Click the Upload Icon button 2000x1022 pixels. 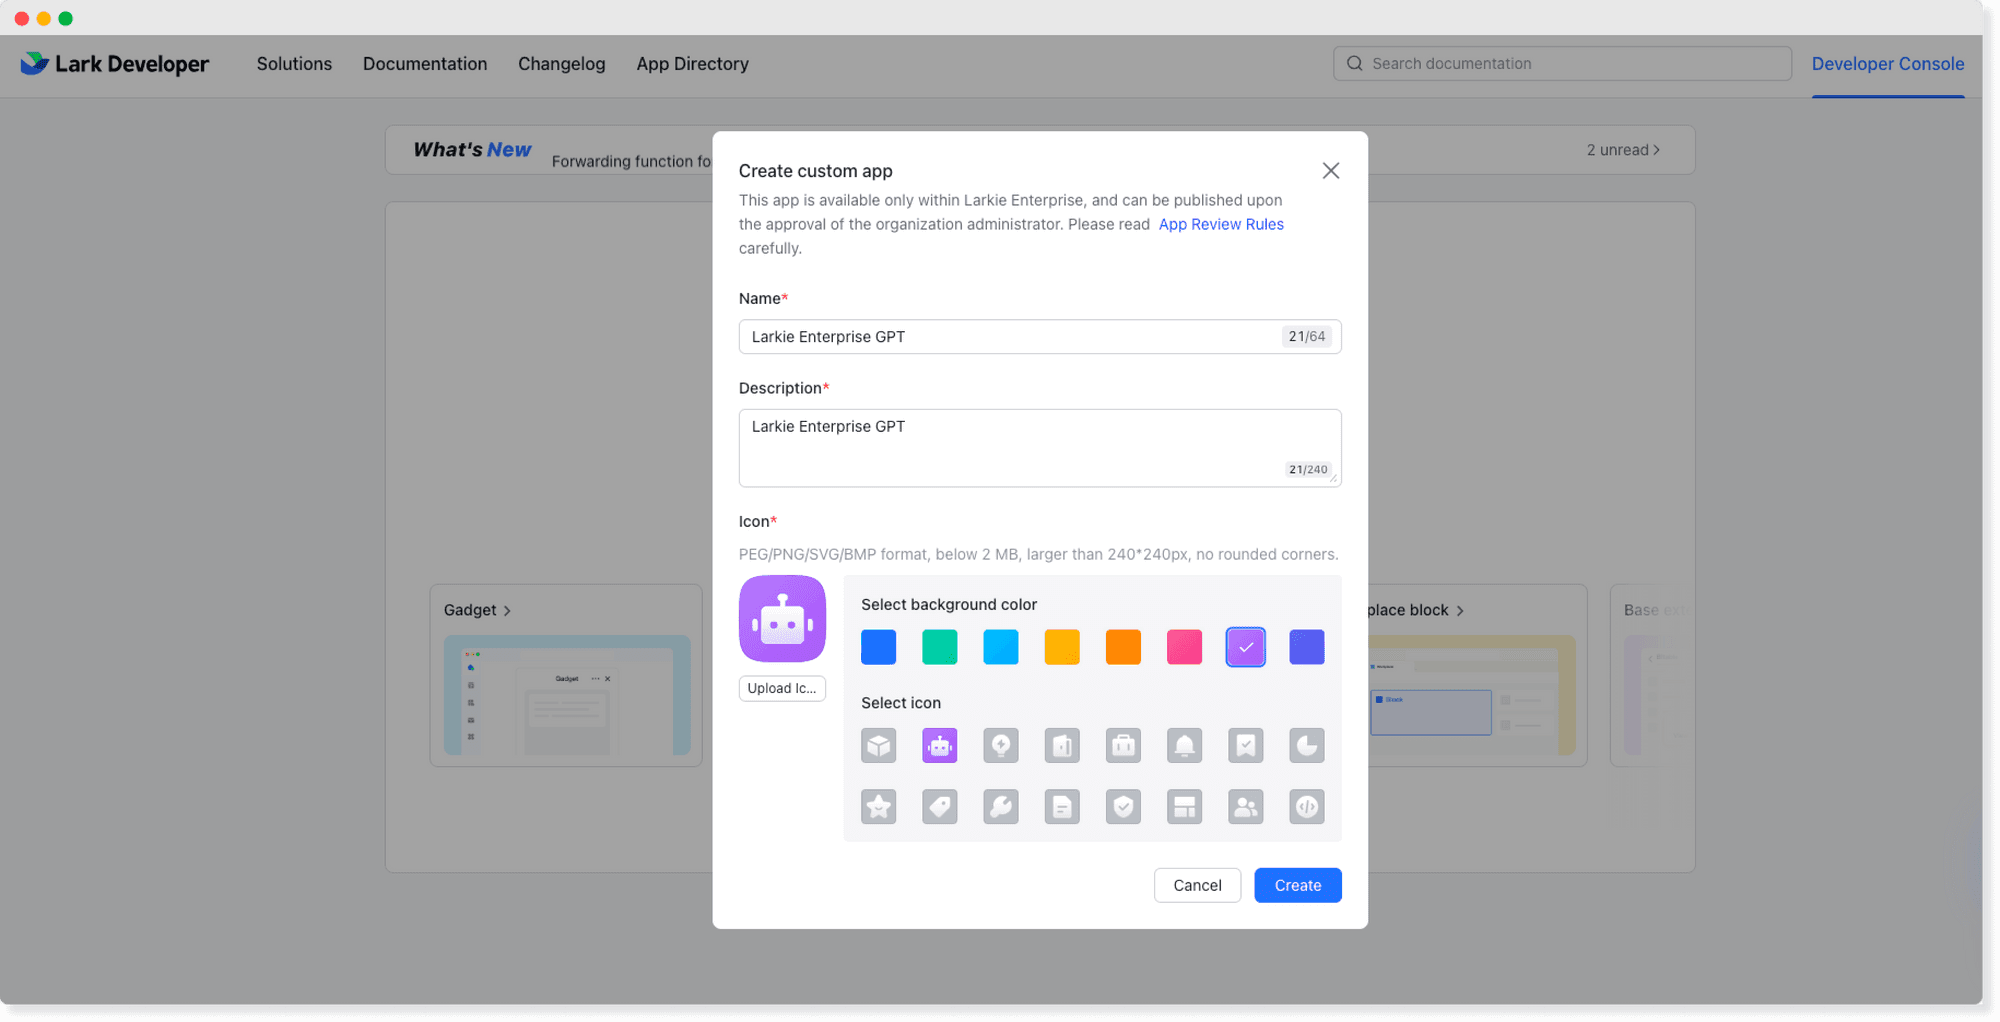point(782,688)
